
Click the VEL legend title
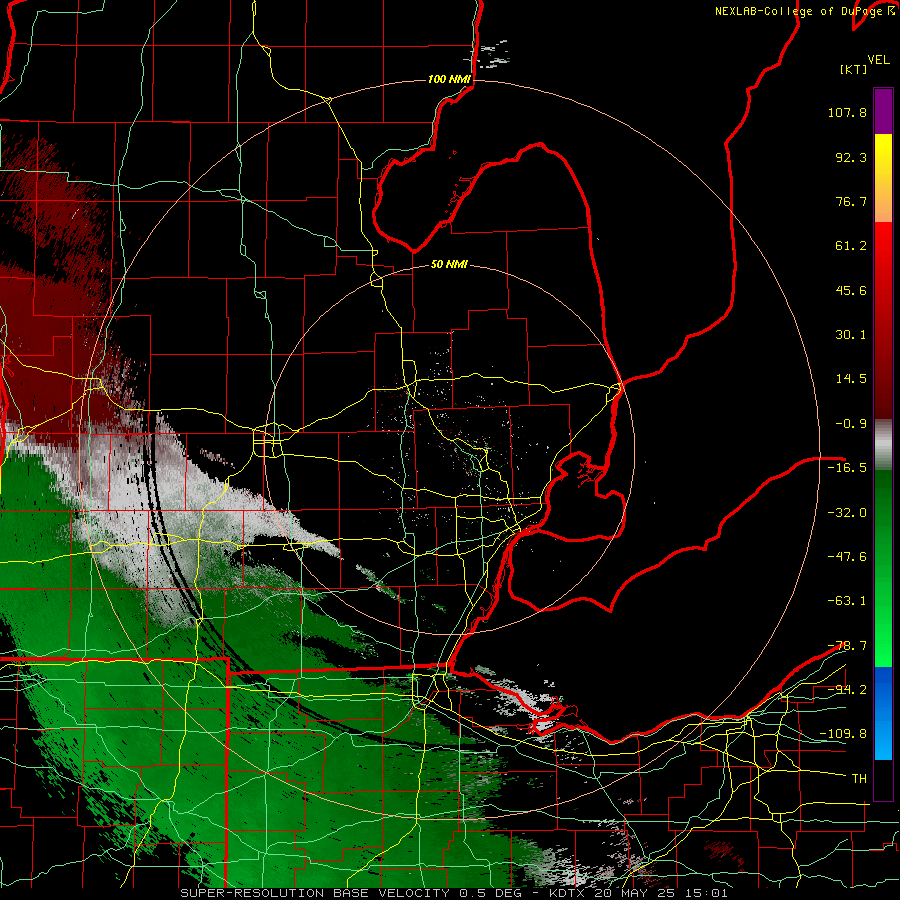point(878,60)
